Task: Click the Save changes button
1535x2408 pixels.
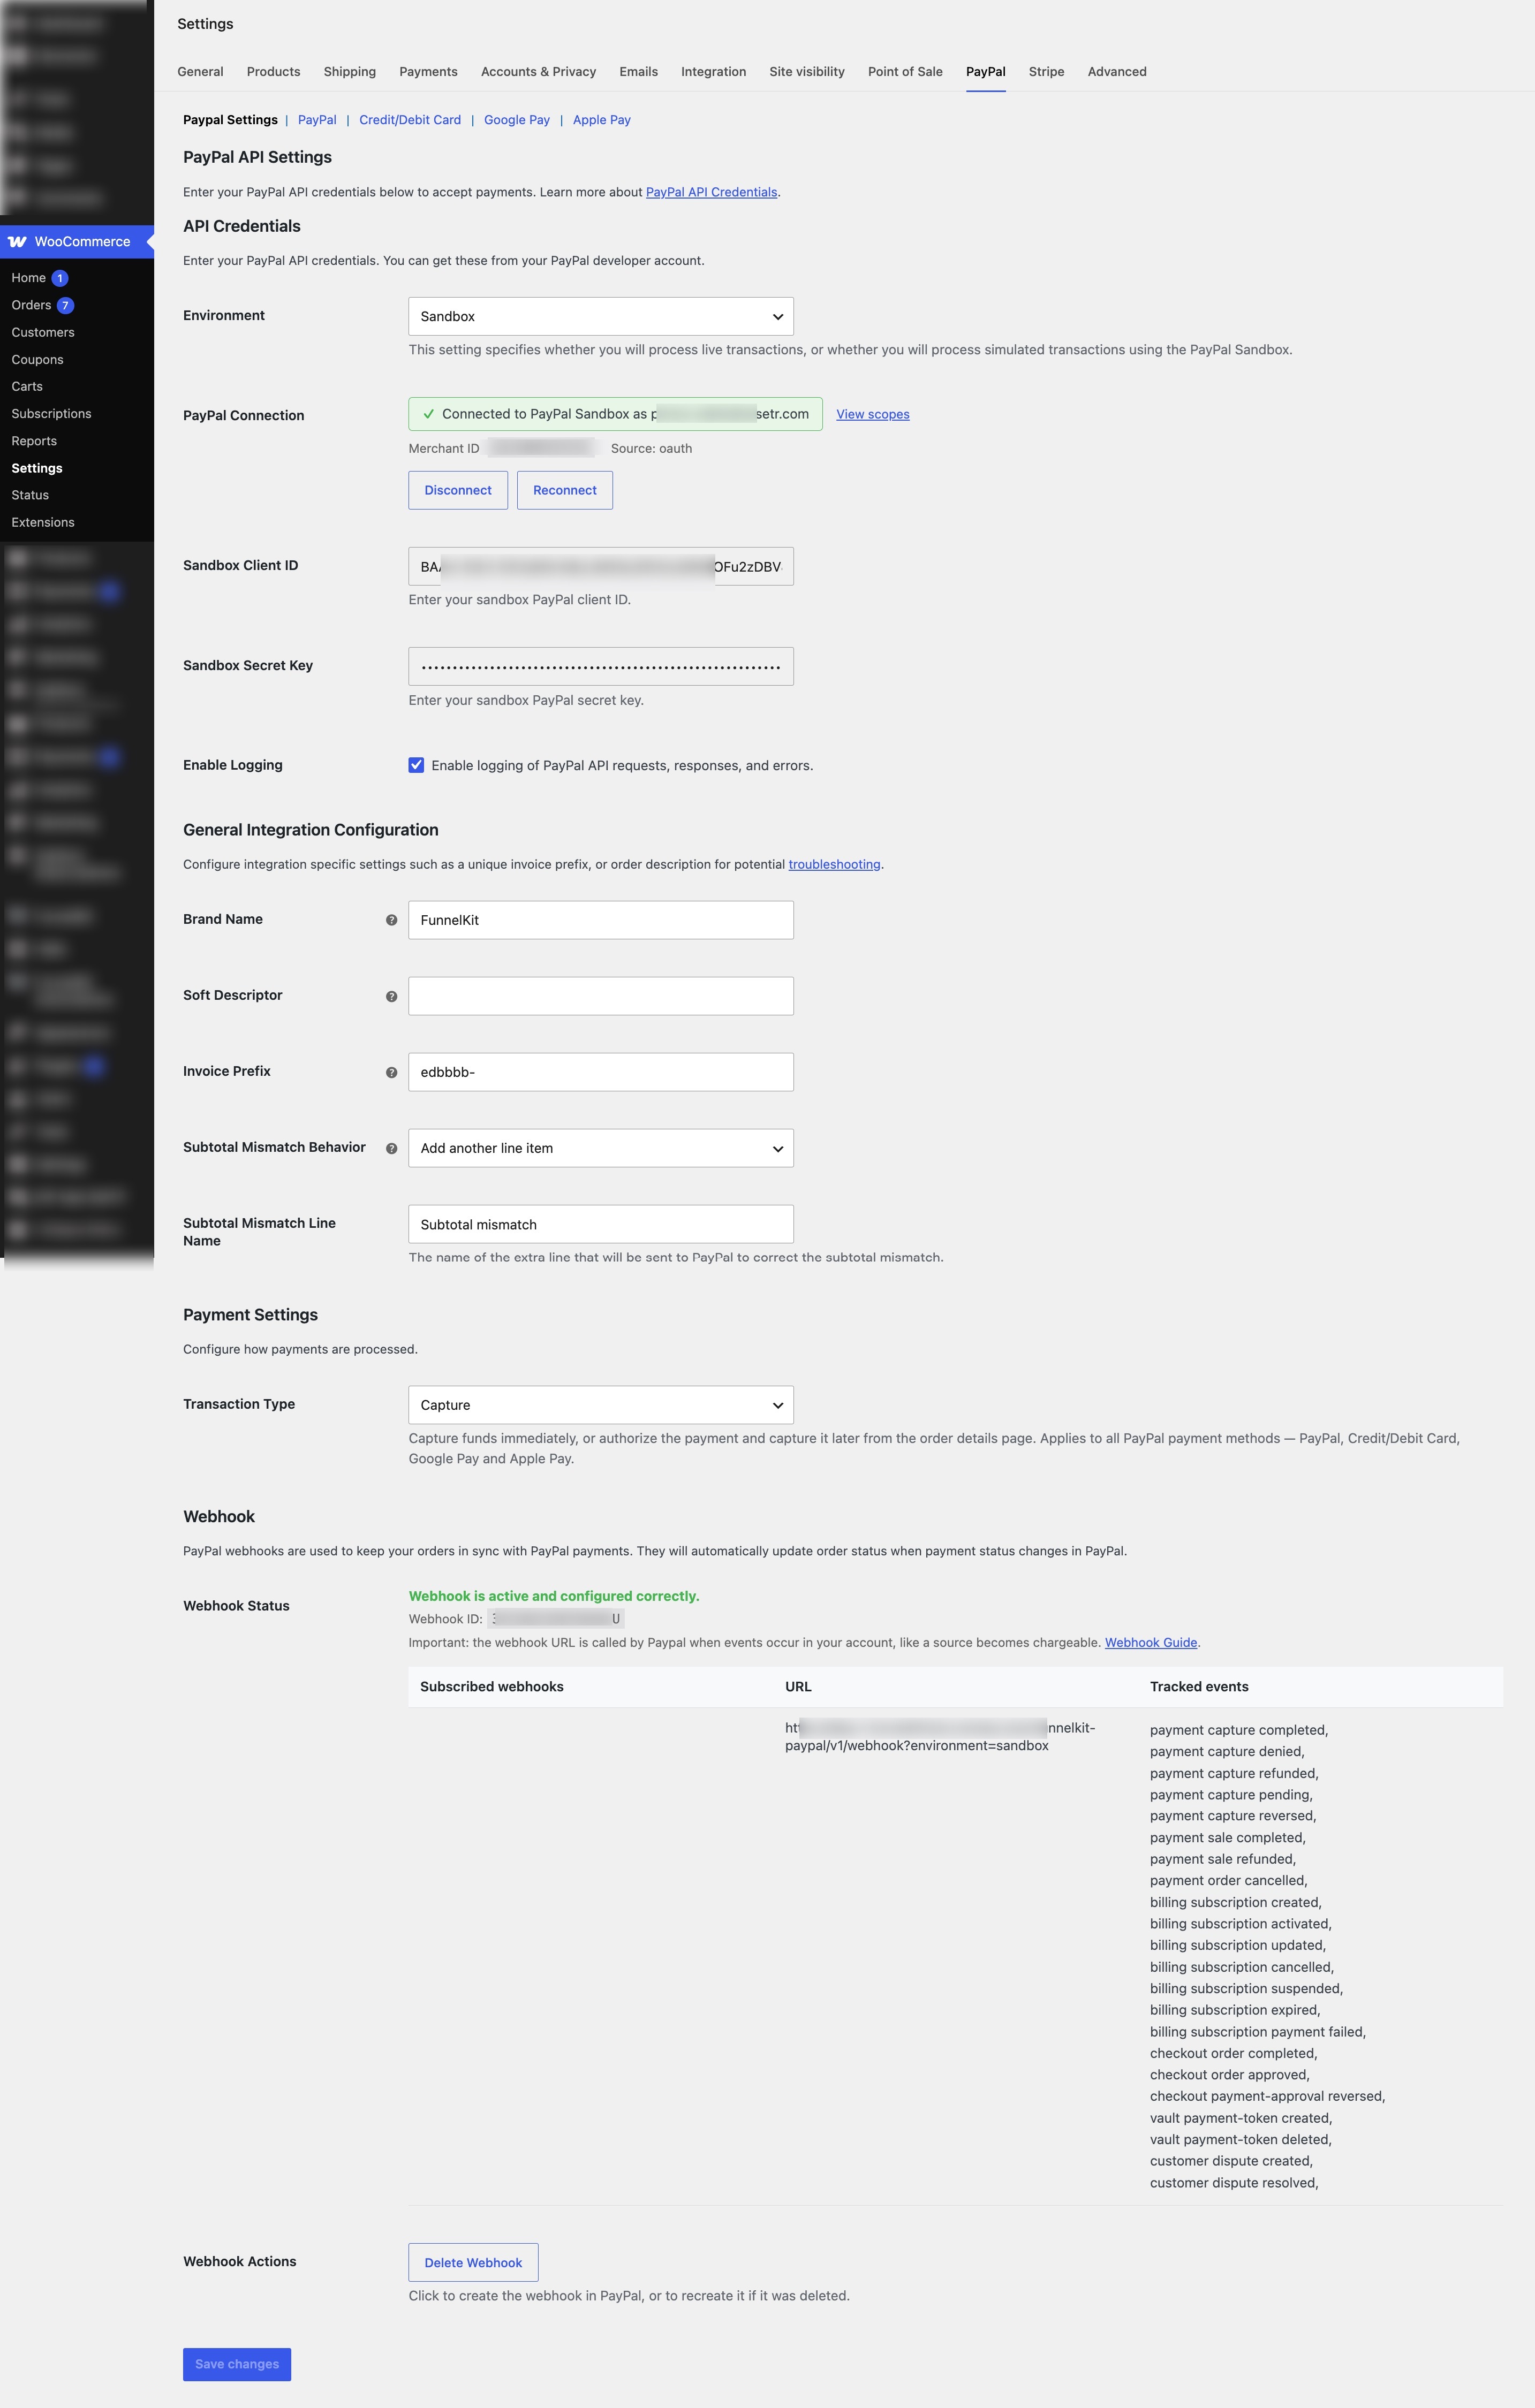Action: tap(237, 2364)
